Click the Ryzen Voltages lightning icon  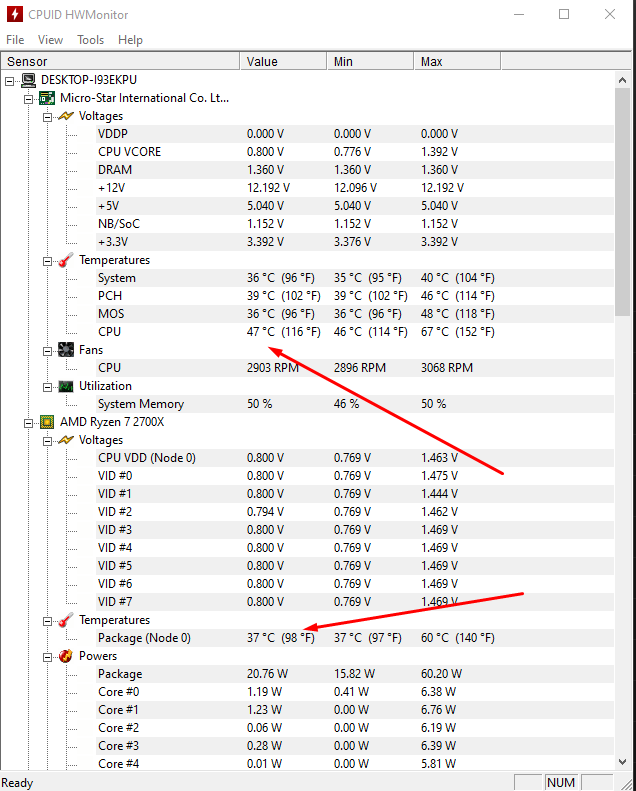[x=66, y=440]
